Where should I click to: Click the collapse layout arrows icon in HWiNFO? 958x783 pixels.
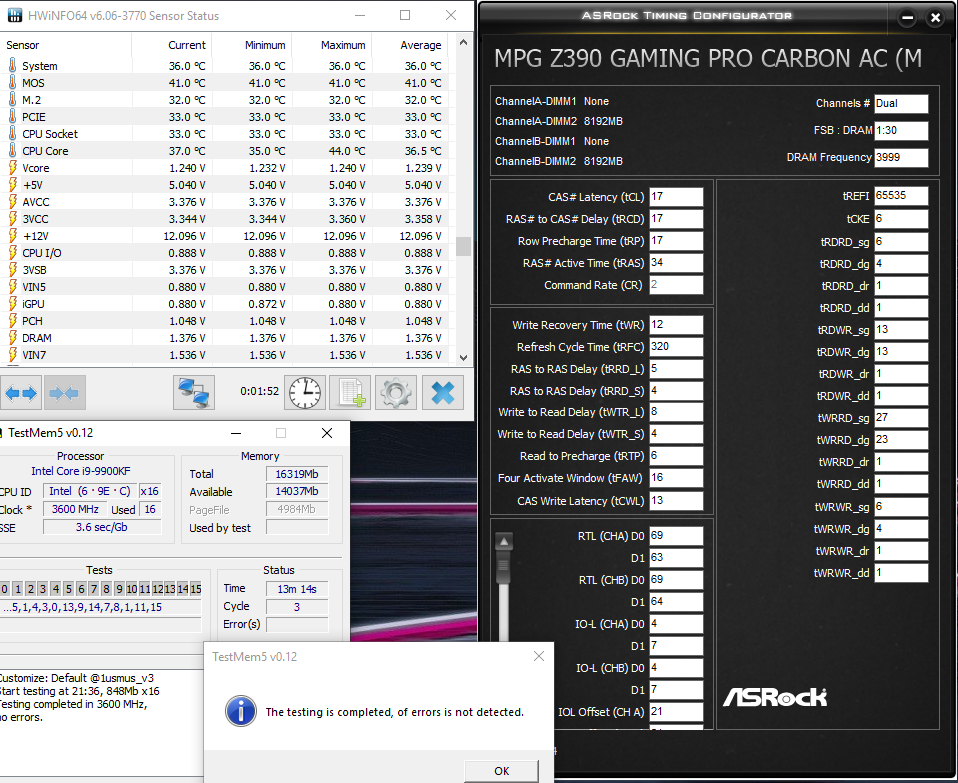(x=65, y=393)
